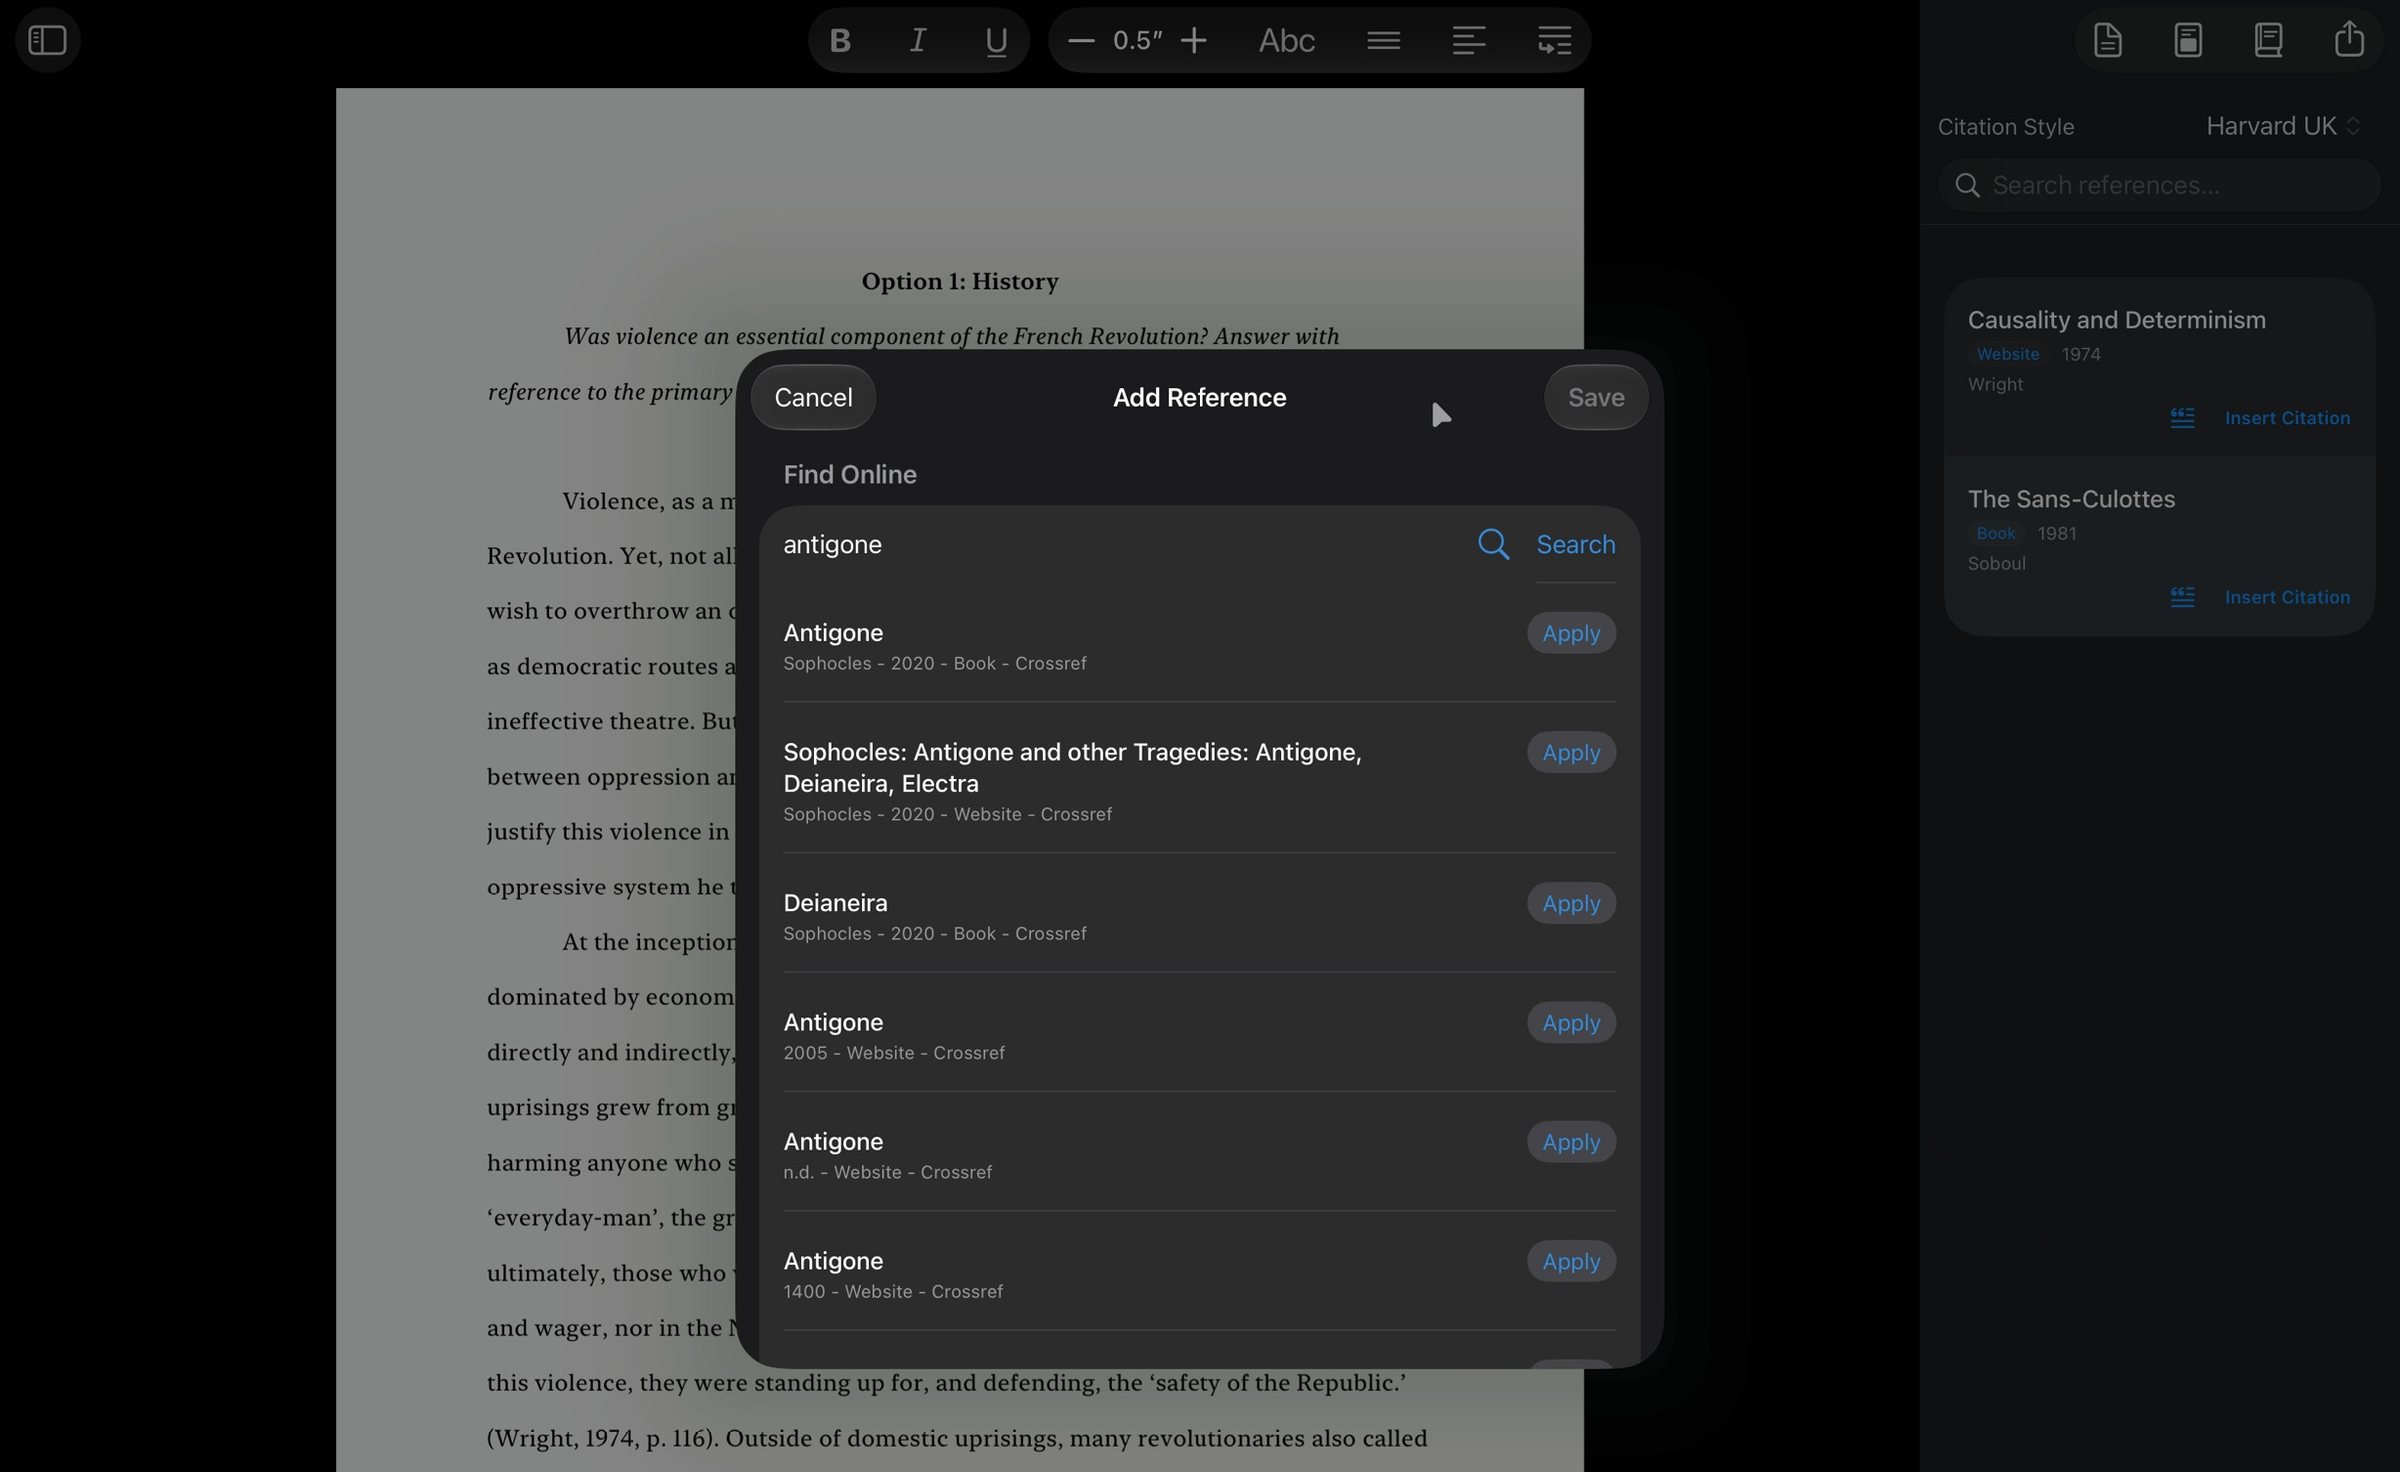Focus the Search references field
Viewport: 2400px width, 1472px height.
[x=2159, y=185]
